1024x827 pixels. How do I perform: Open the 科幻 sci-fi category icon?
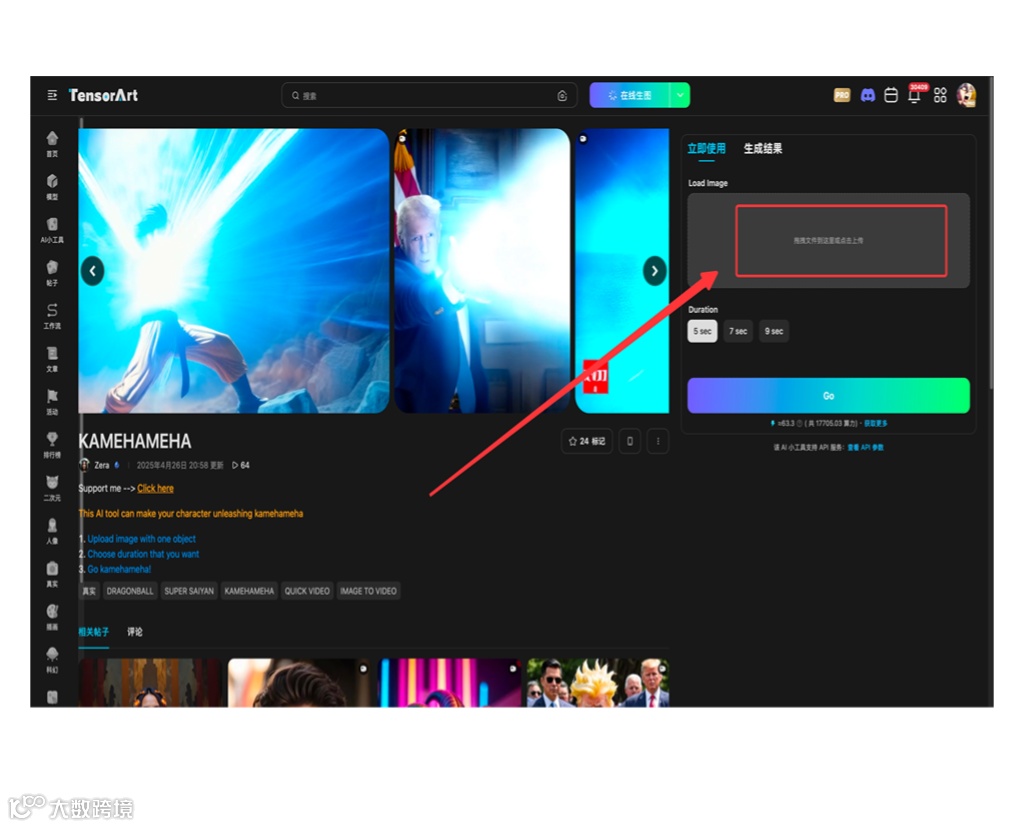pyautogui.click(x=52, y=660)
